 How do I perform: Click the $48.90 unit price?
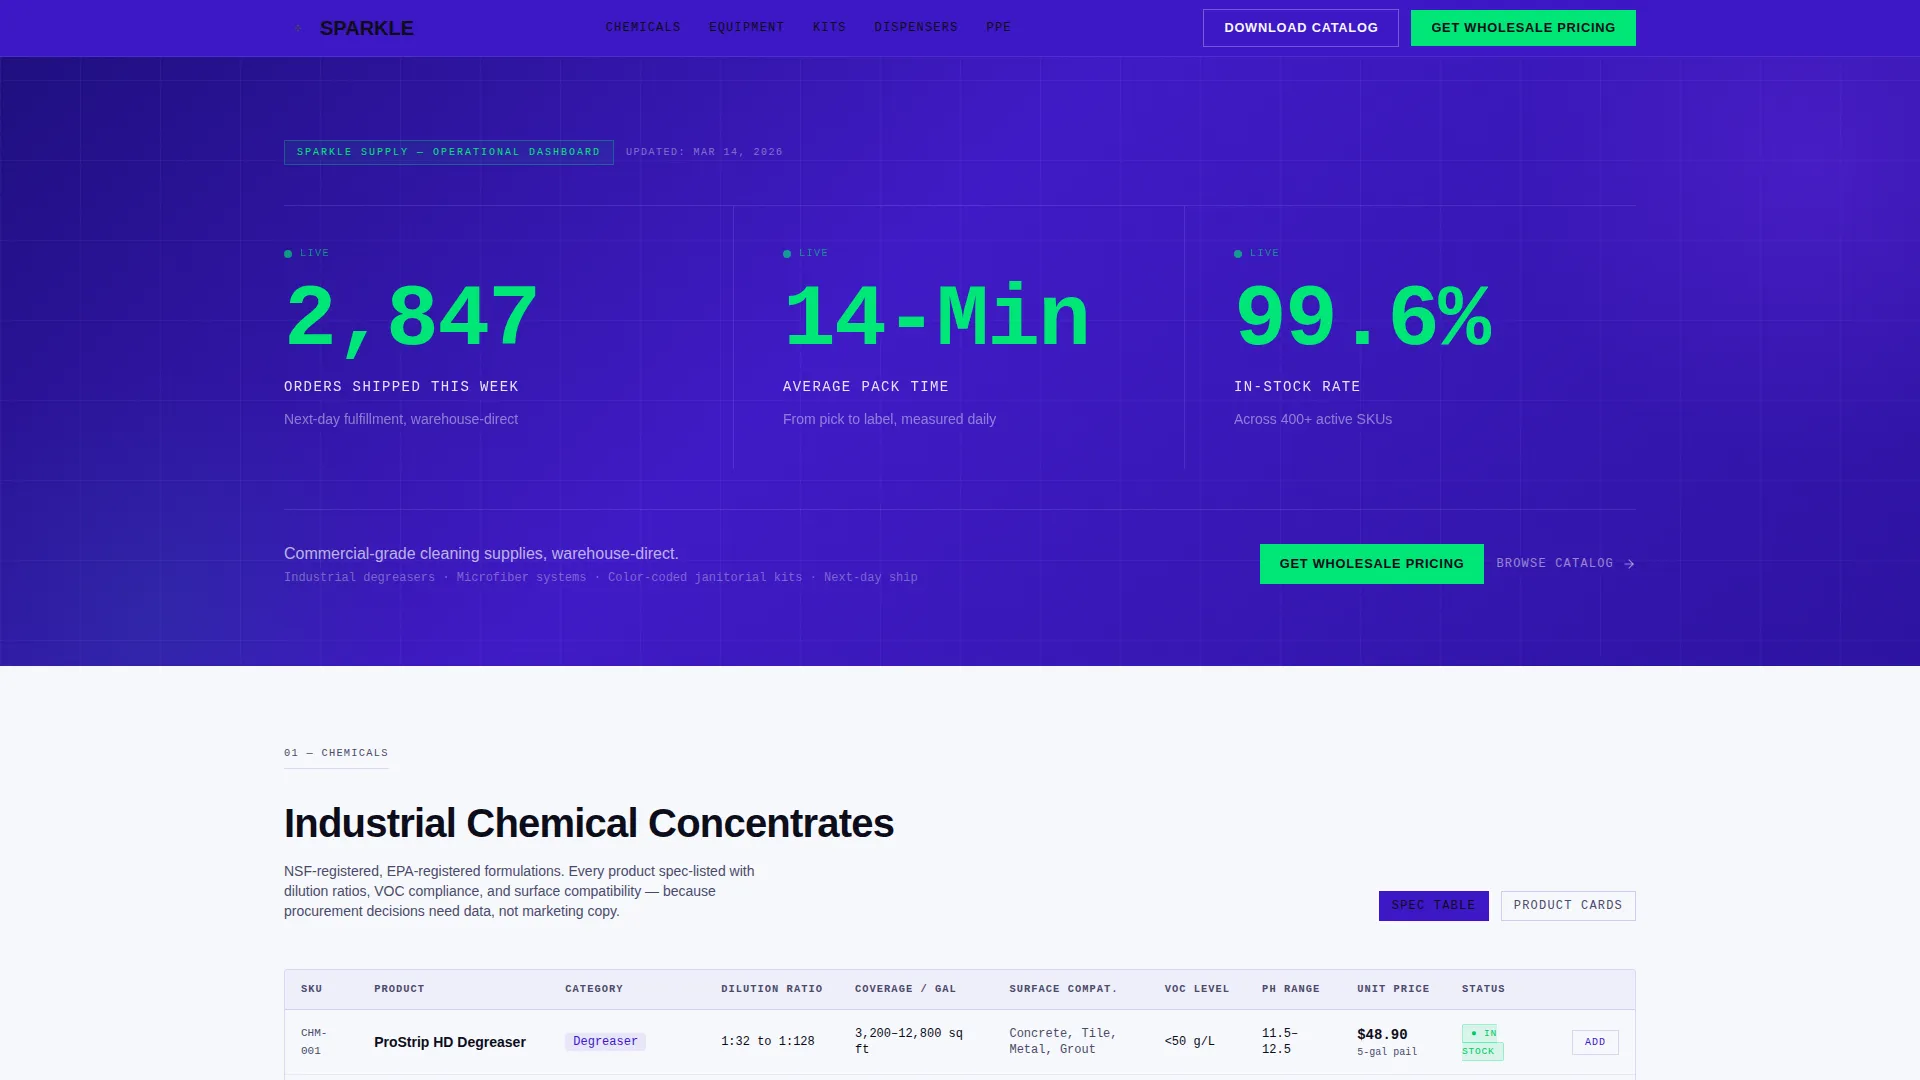(1382, 1035)
